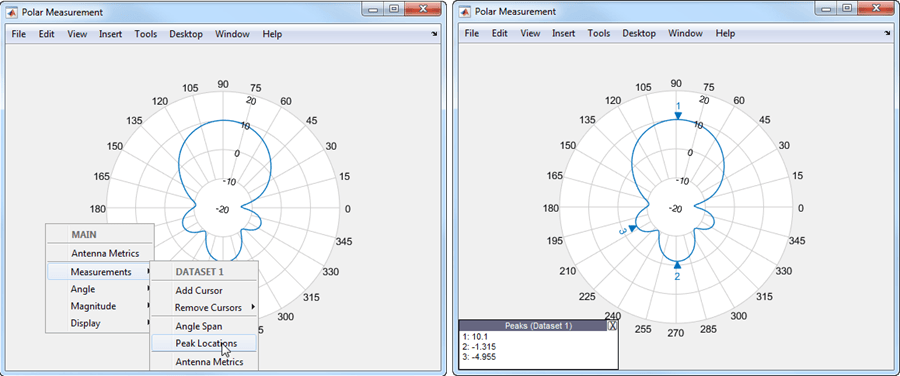Open Window menu in right window
Viewport: 900px width, 376px height.
coord(685,33)
